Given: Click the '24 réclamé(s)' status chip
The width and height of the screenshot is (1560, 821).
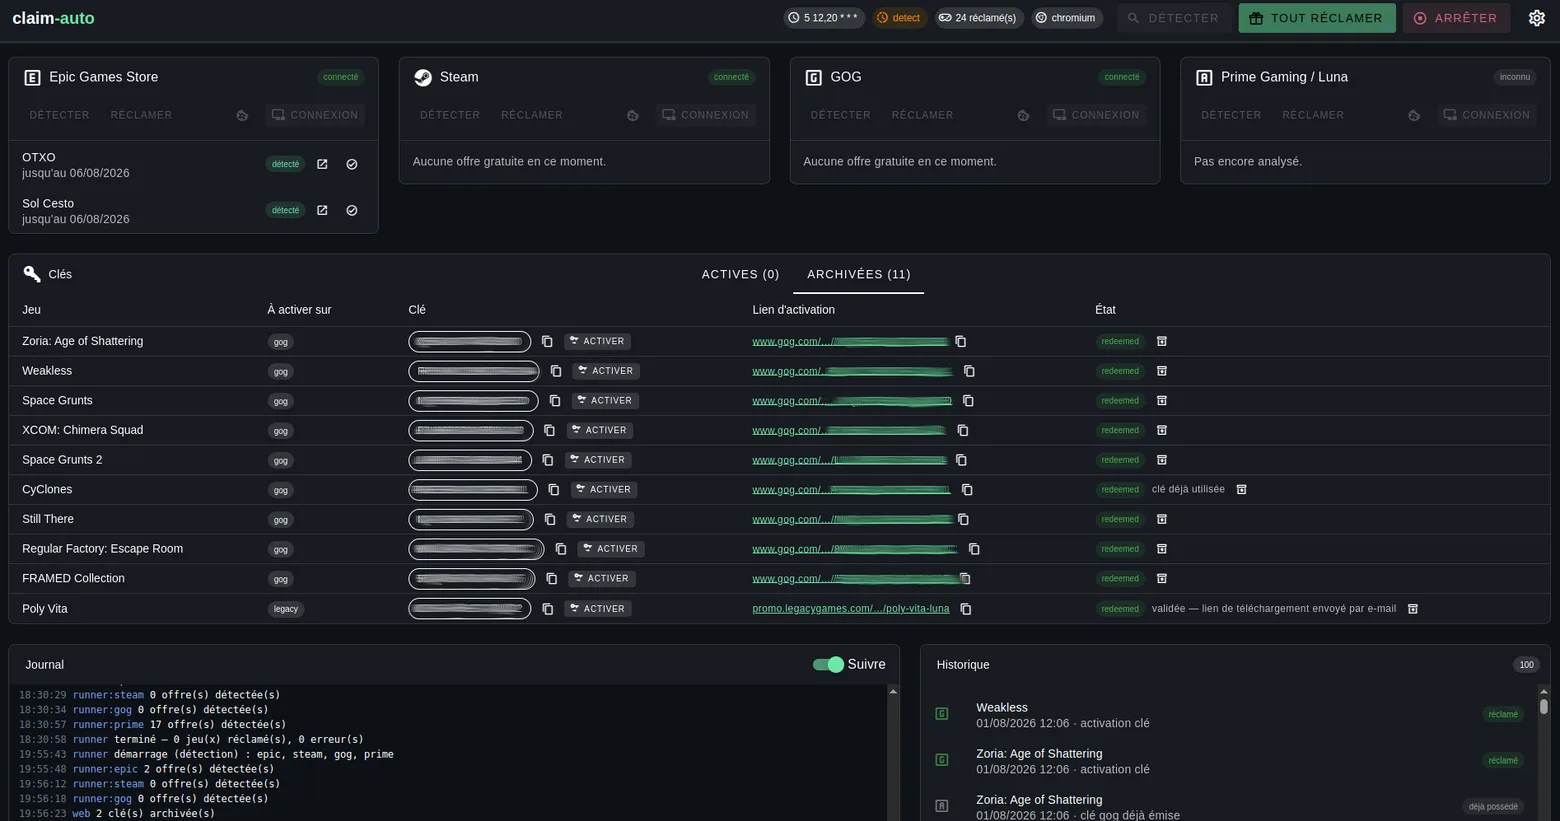Looking at the screenshot, I should 979,18.
